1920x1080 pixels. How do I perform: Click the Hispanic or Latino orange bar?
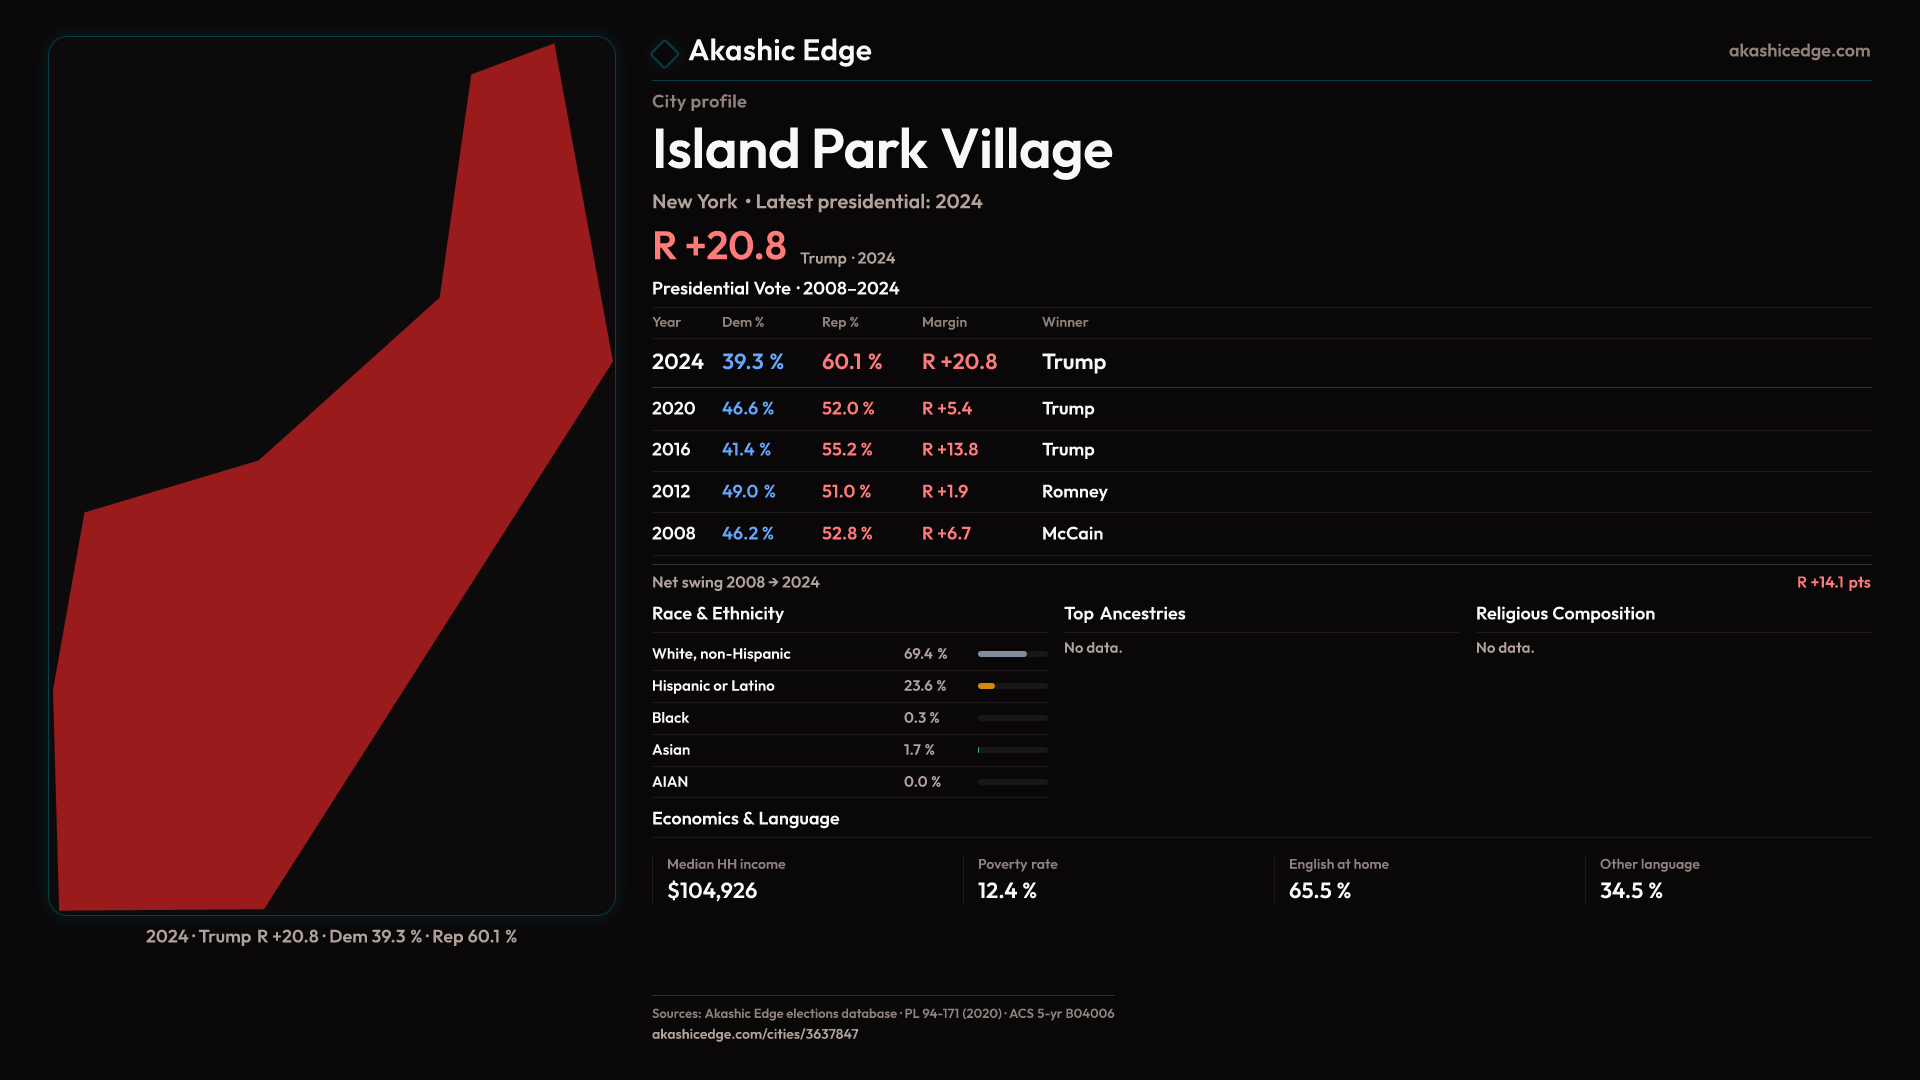tap(987, 686)
